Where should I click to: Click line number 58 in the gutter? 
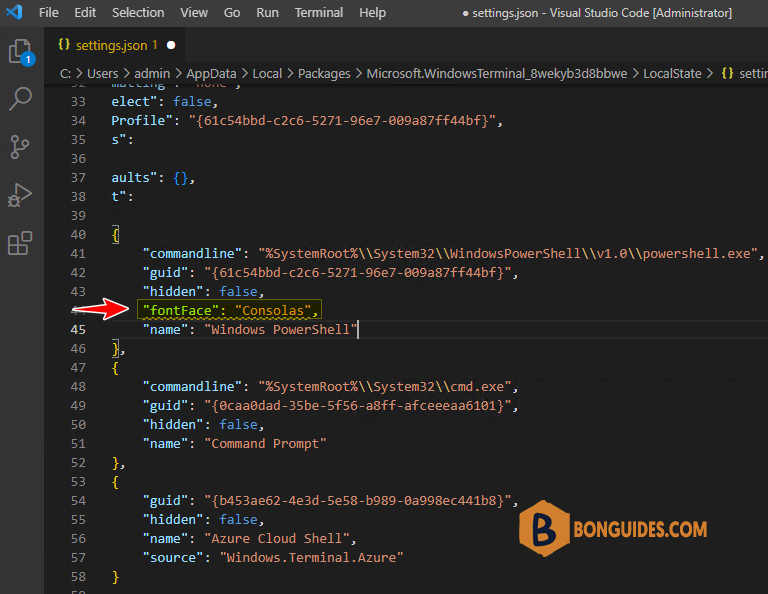coord(78,577)
